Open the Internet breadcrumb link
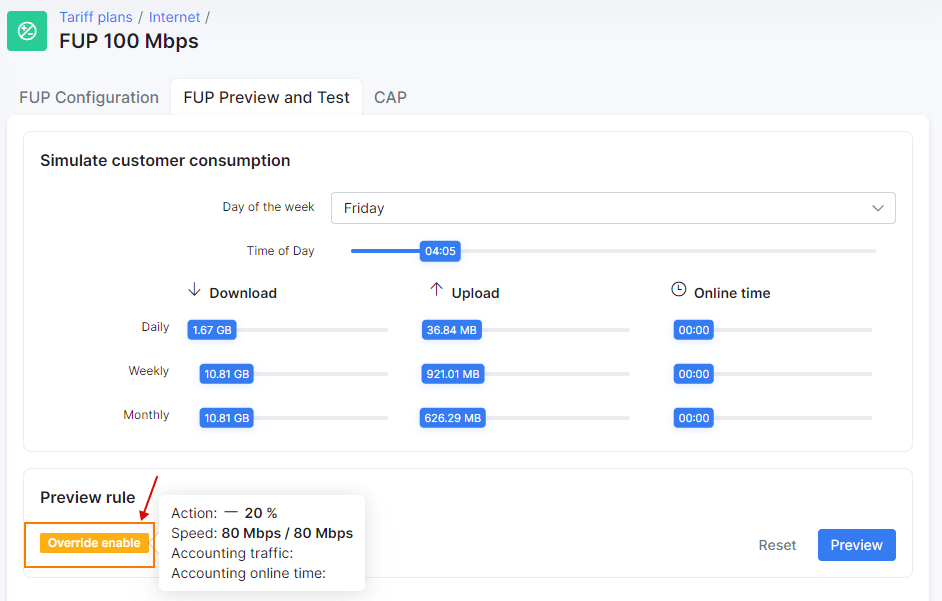 (x=174, y=17)
